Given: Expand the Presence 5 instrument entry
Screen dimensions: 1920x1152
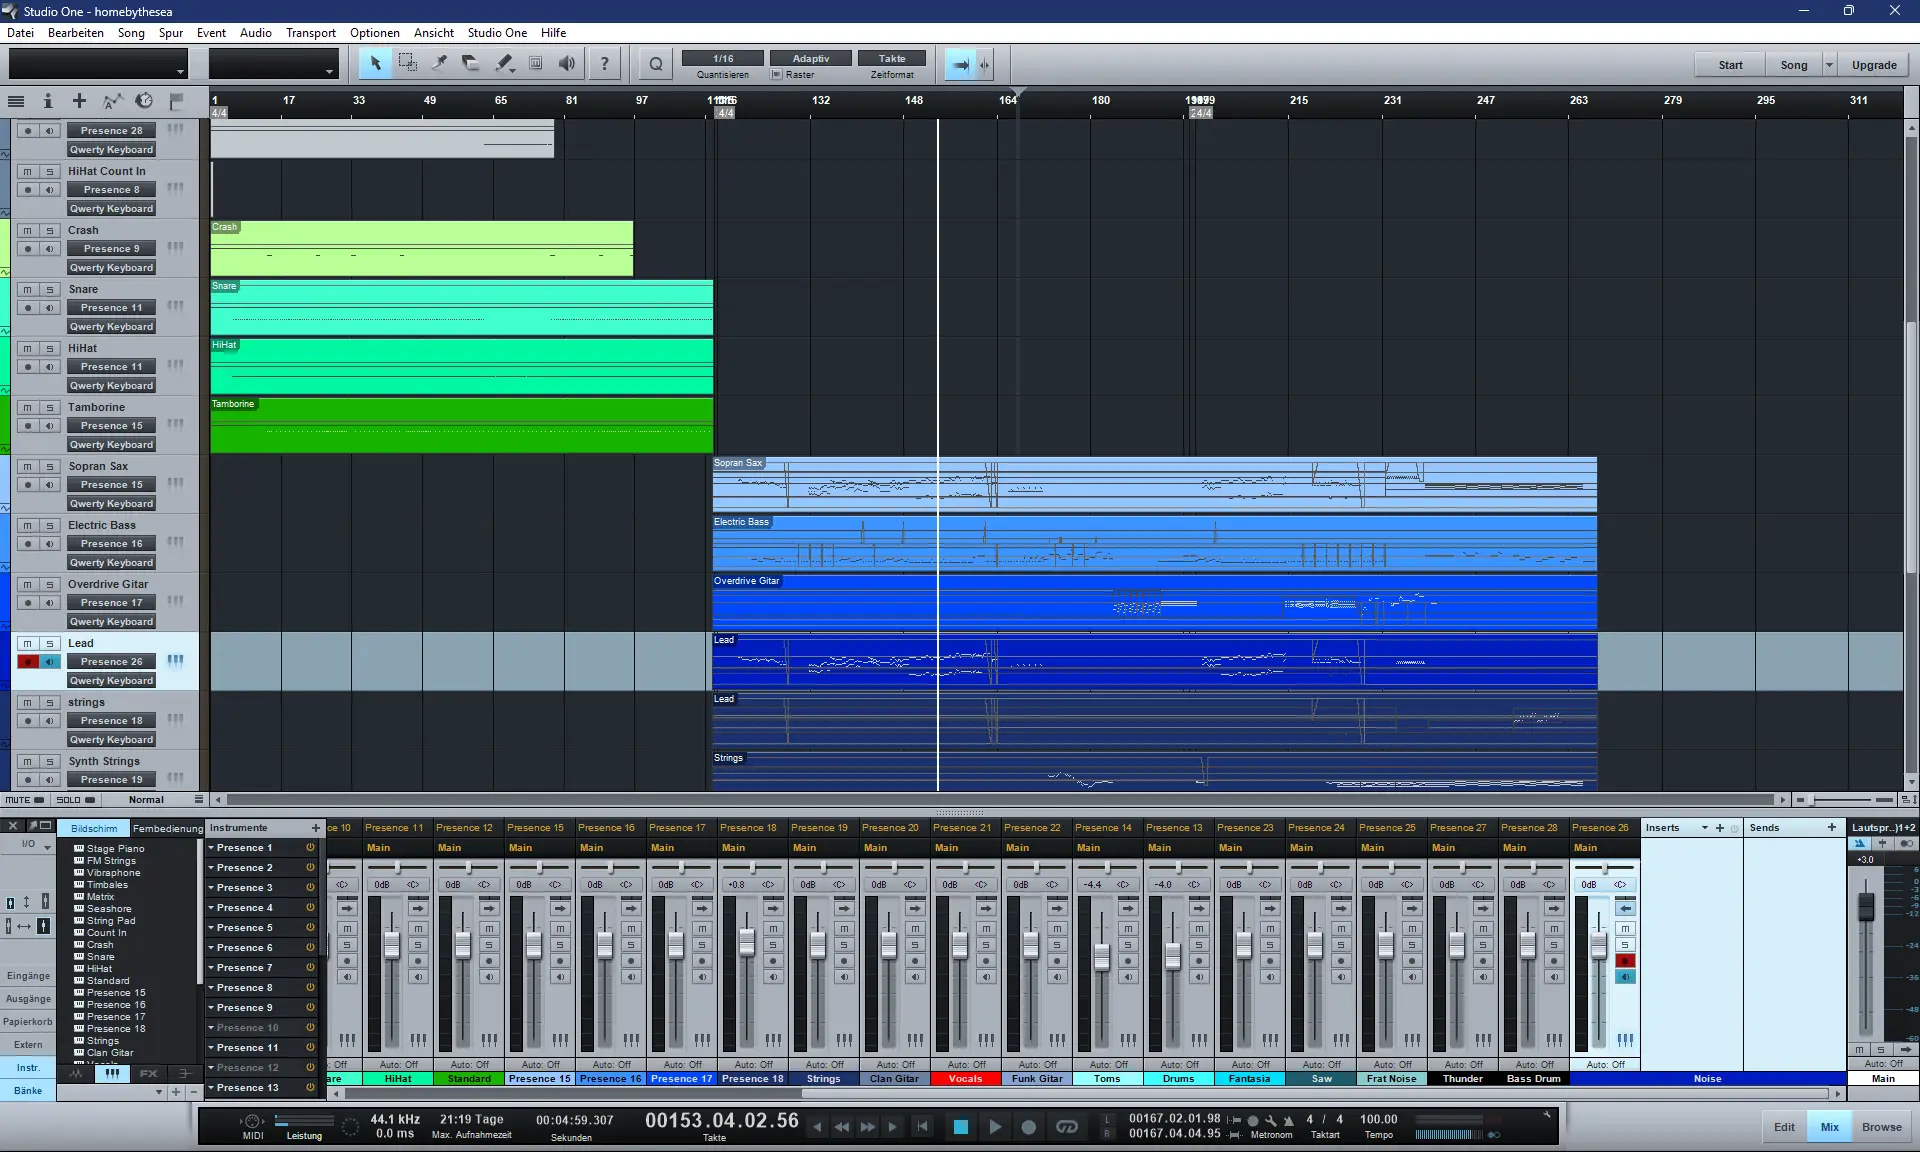Looking at the screenshot, I should point(211,928).
